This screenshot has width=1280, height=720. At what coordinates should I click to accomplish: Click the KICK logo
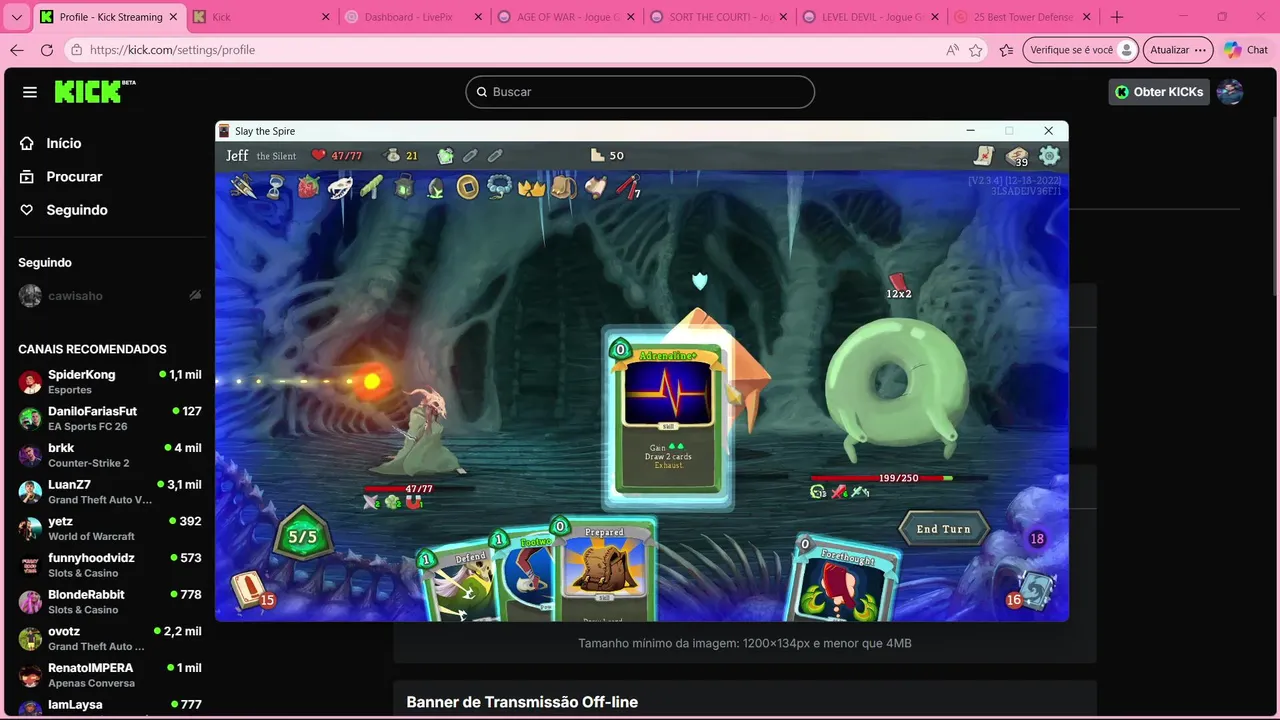tap(94, 91)
